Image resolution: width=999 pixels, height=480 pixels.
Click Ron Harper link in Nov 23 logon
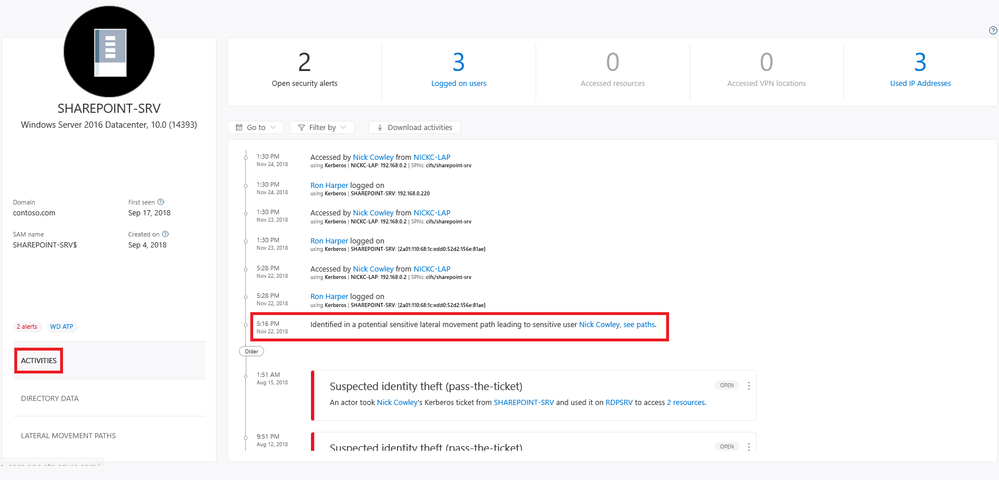click(x=329, y=240)
